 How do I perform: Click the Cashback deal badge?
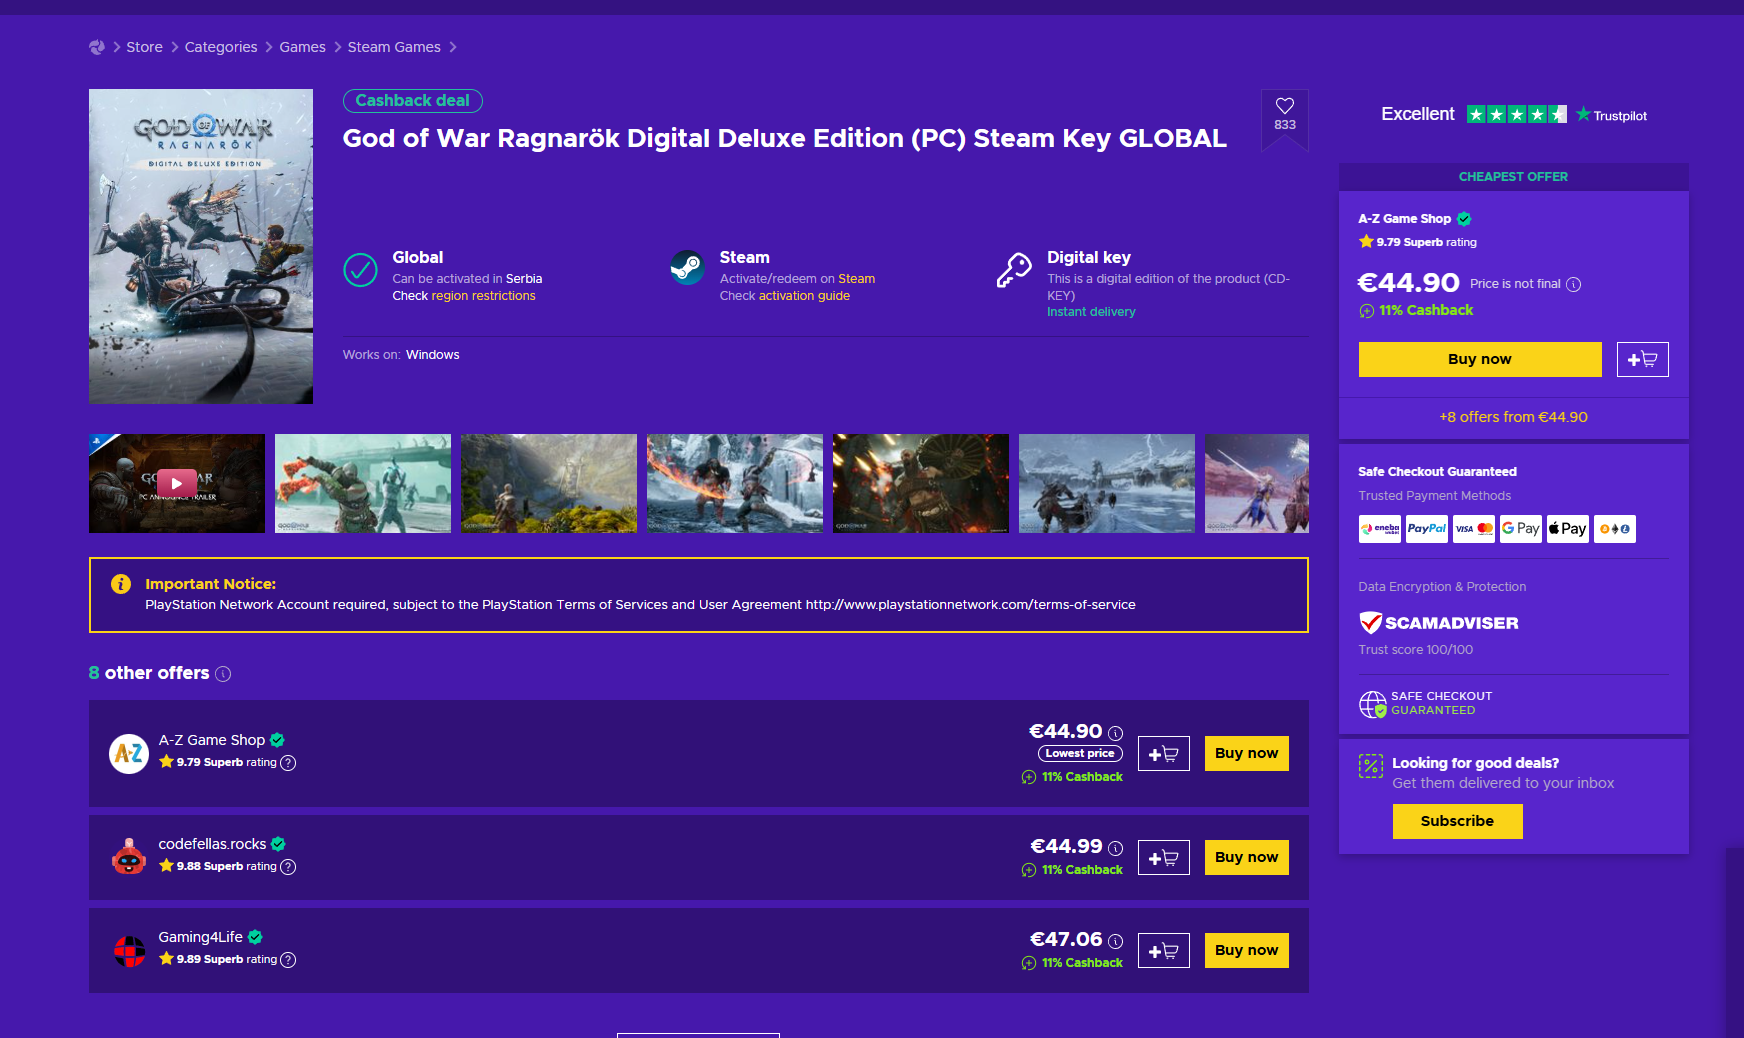click(413, 101)
